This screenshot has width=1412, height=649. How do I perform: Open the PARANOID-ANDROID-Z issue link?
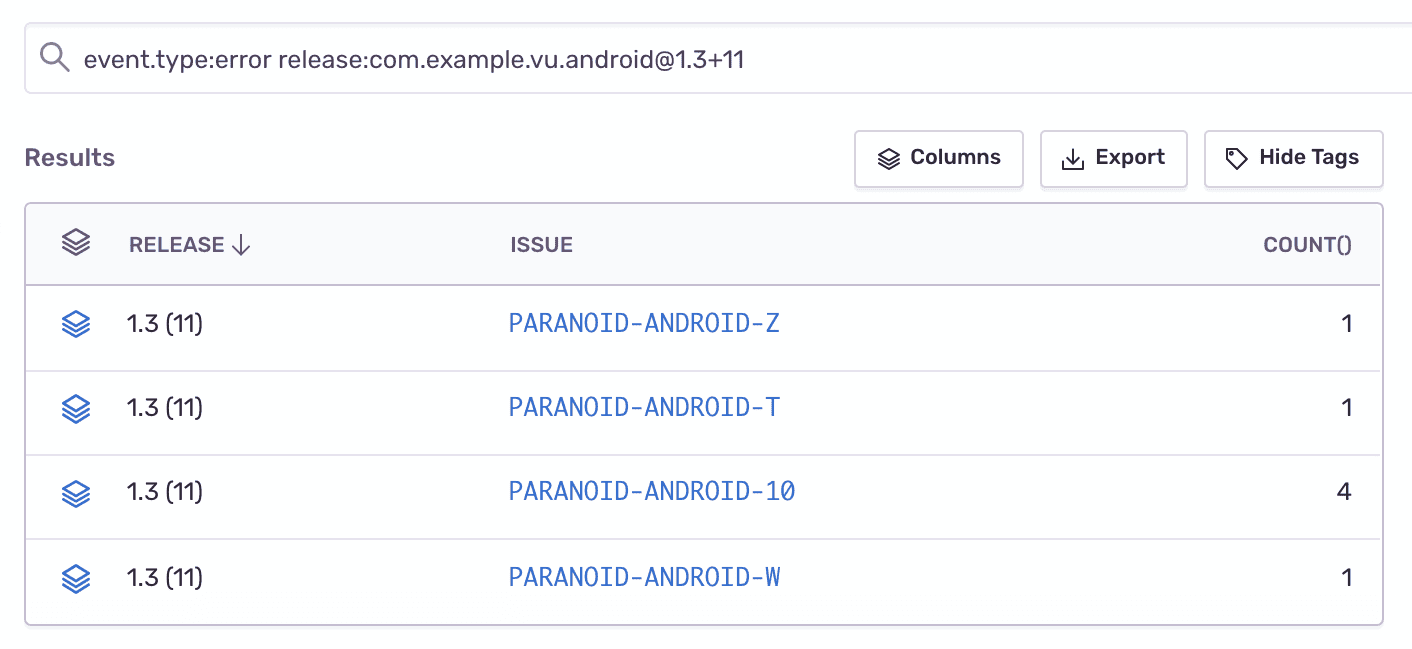point(644,324)
